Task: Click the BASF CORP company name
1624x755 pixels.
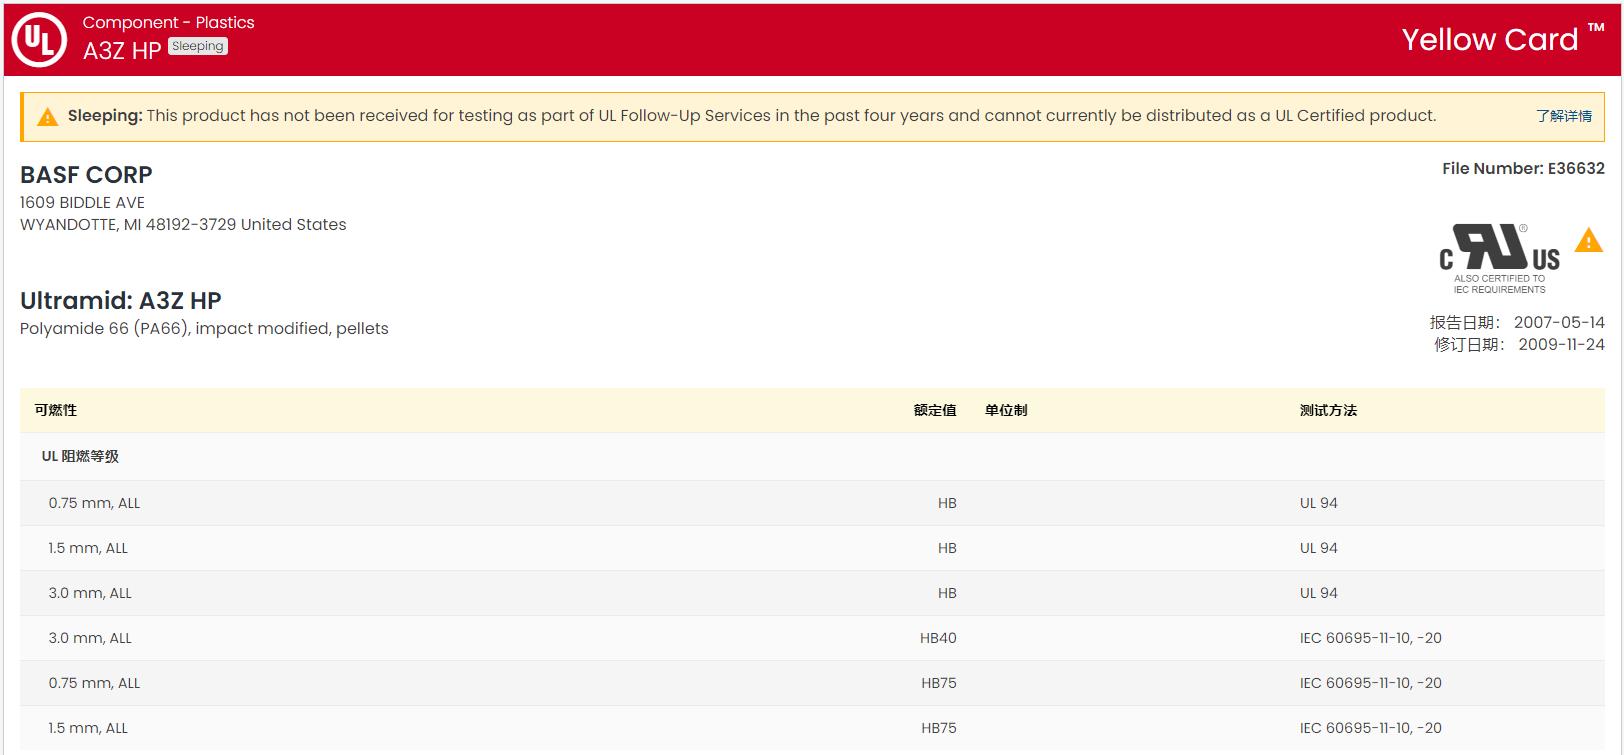Action: 86,174
